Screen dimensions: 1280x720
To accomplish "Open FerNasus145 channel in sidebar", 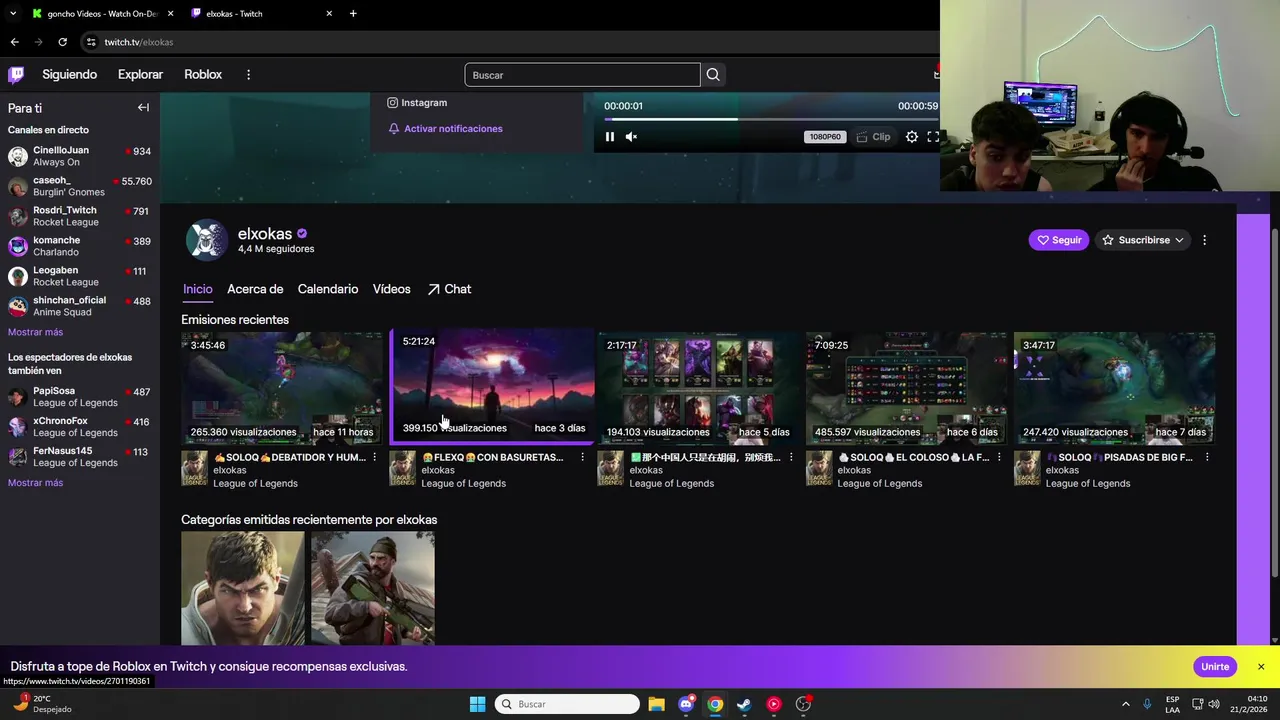I will [80, 457].
